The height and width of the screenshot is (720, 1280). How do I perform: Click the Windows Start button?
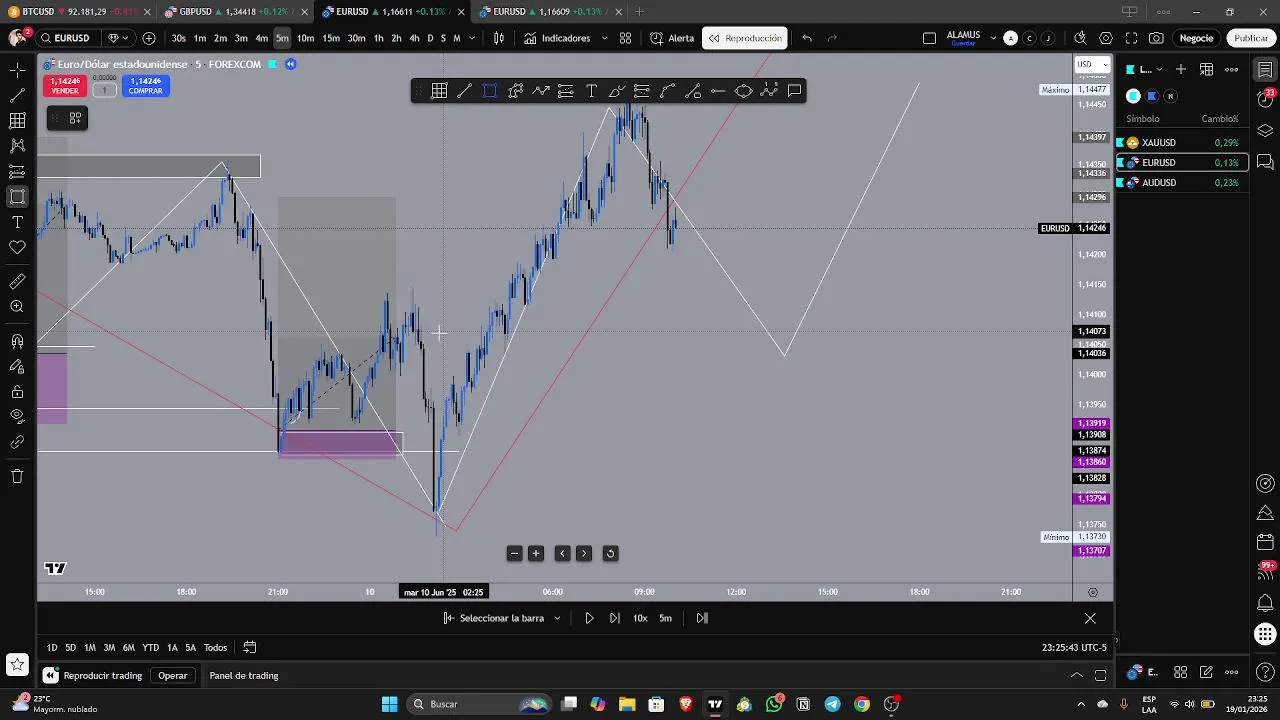(x=389, y=704)
